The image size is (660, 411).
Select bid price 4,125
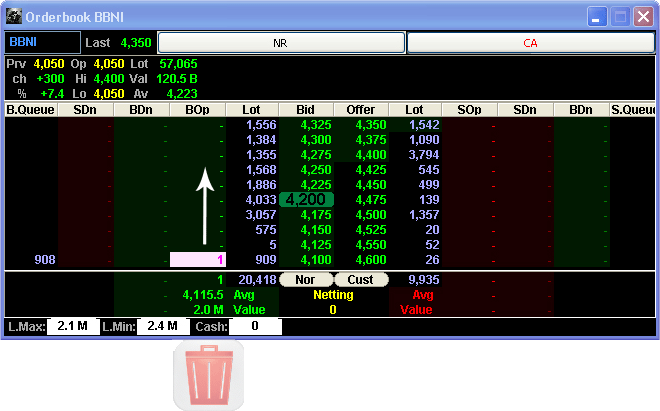[316, 245]
